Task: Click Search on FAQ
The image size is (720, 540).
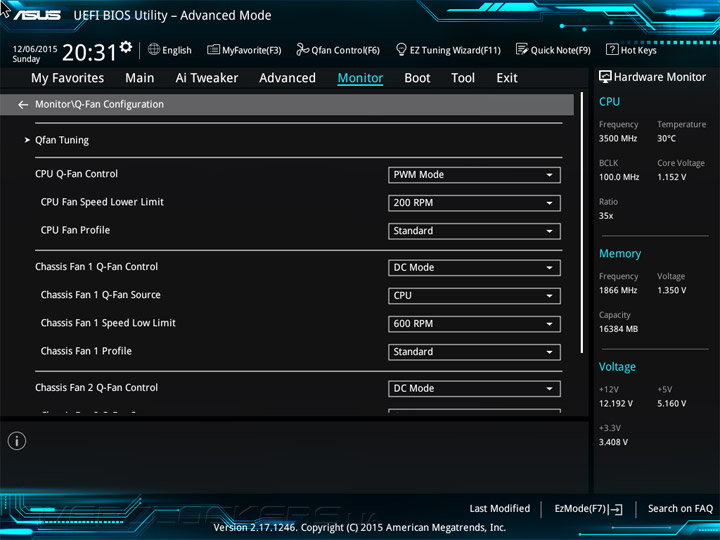Action: pos(680,508)
